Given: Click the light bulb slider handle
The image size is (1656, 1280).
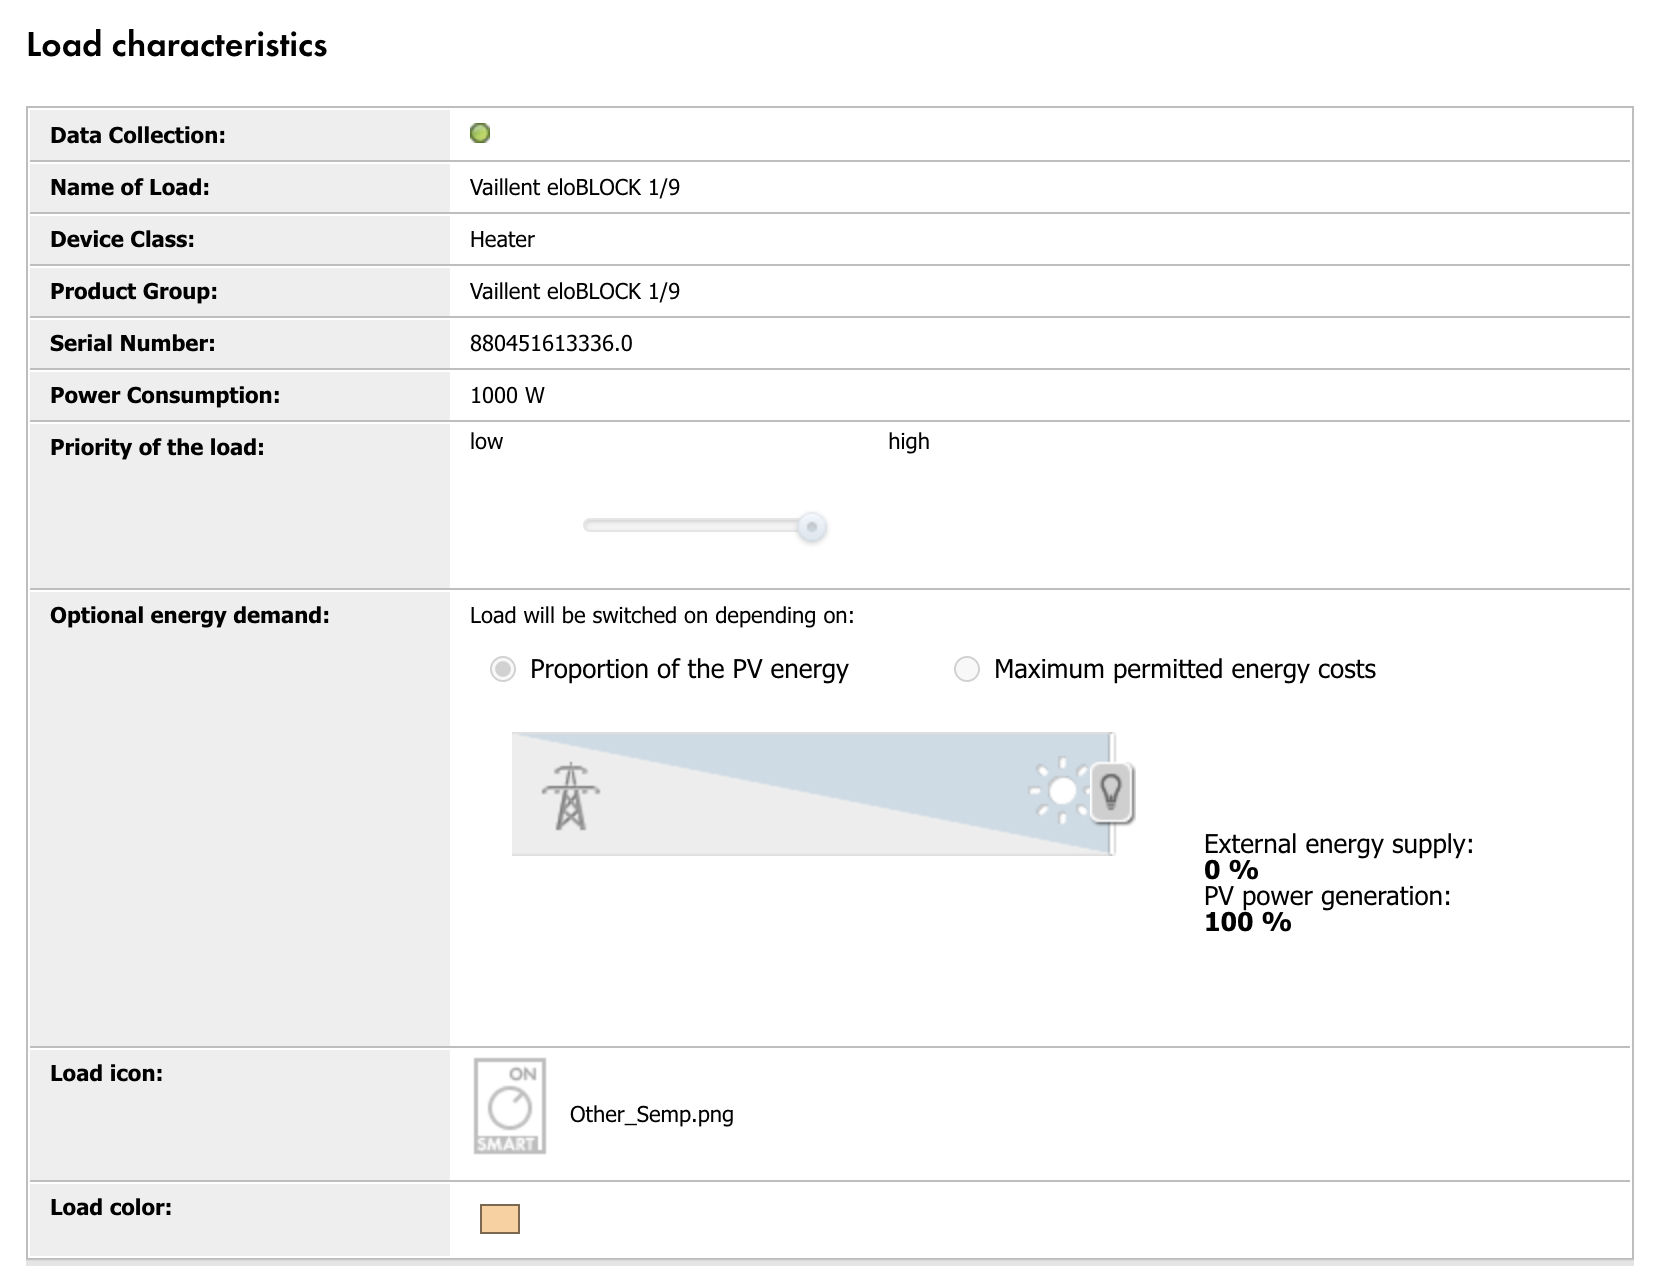Looking at the screenshot, I should click(x=1111, y=793).
